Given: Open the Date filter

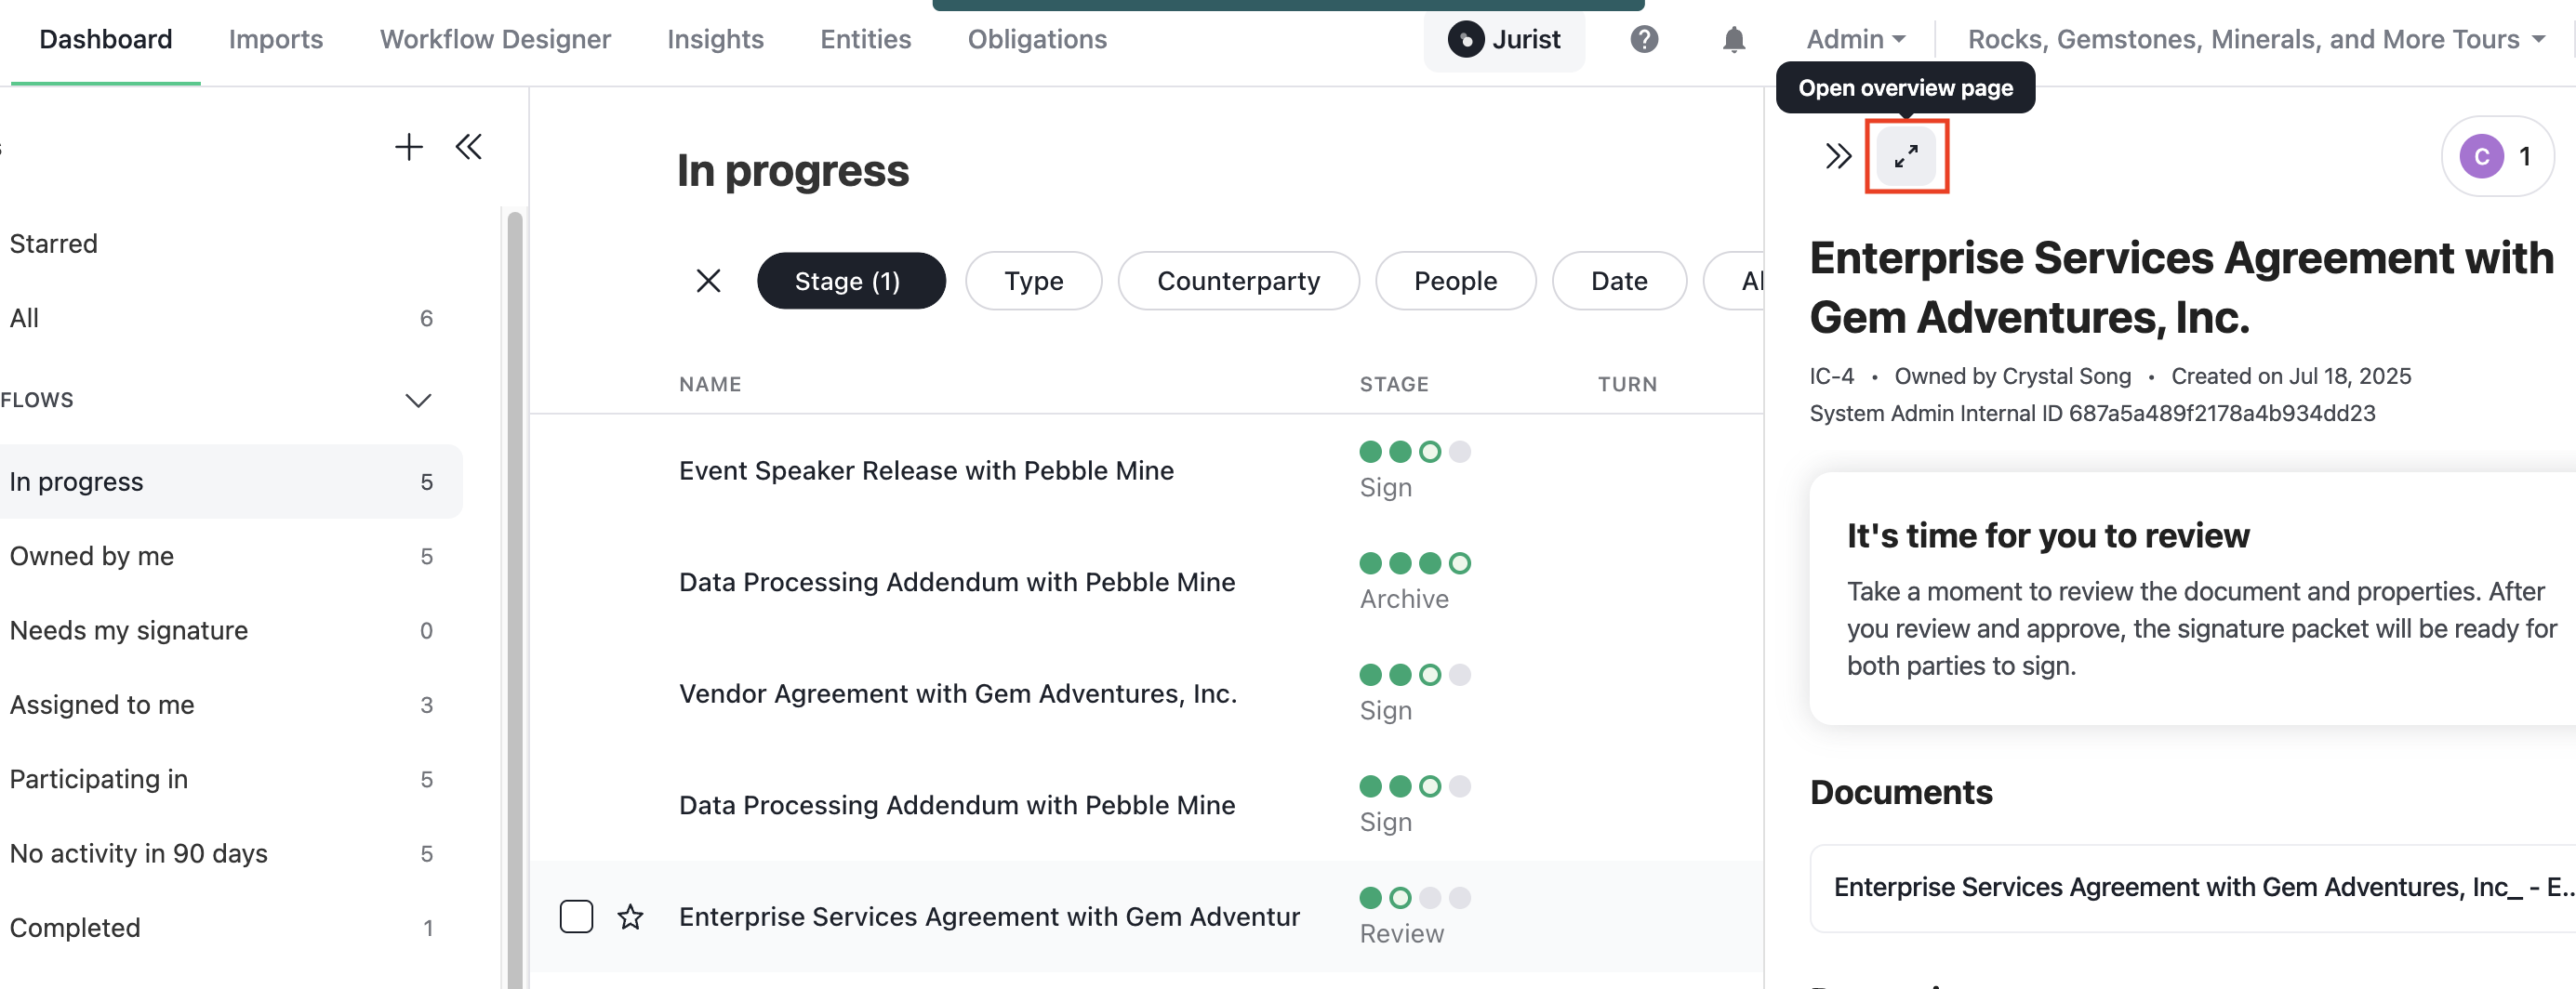Looking at the screenshot, I should pos(1619,281).
